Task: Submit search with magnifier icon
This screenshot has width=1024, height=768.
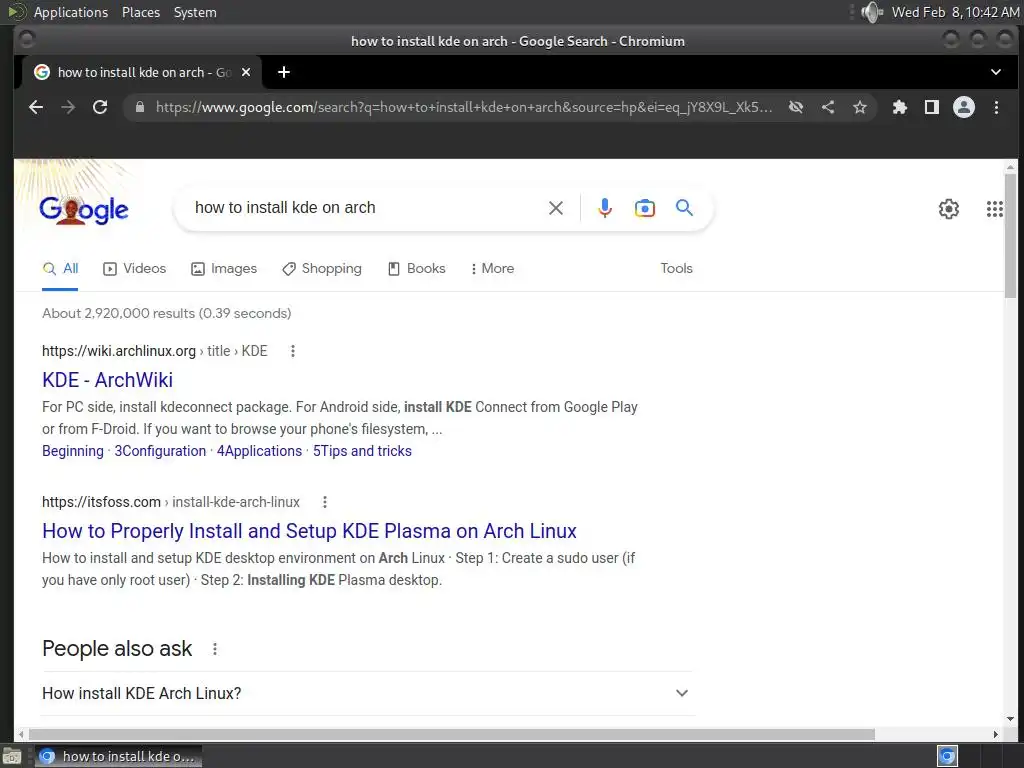Action: click(x=684, y=208)
